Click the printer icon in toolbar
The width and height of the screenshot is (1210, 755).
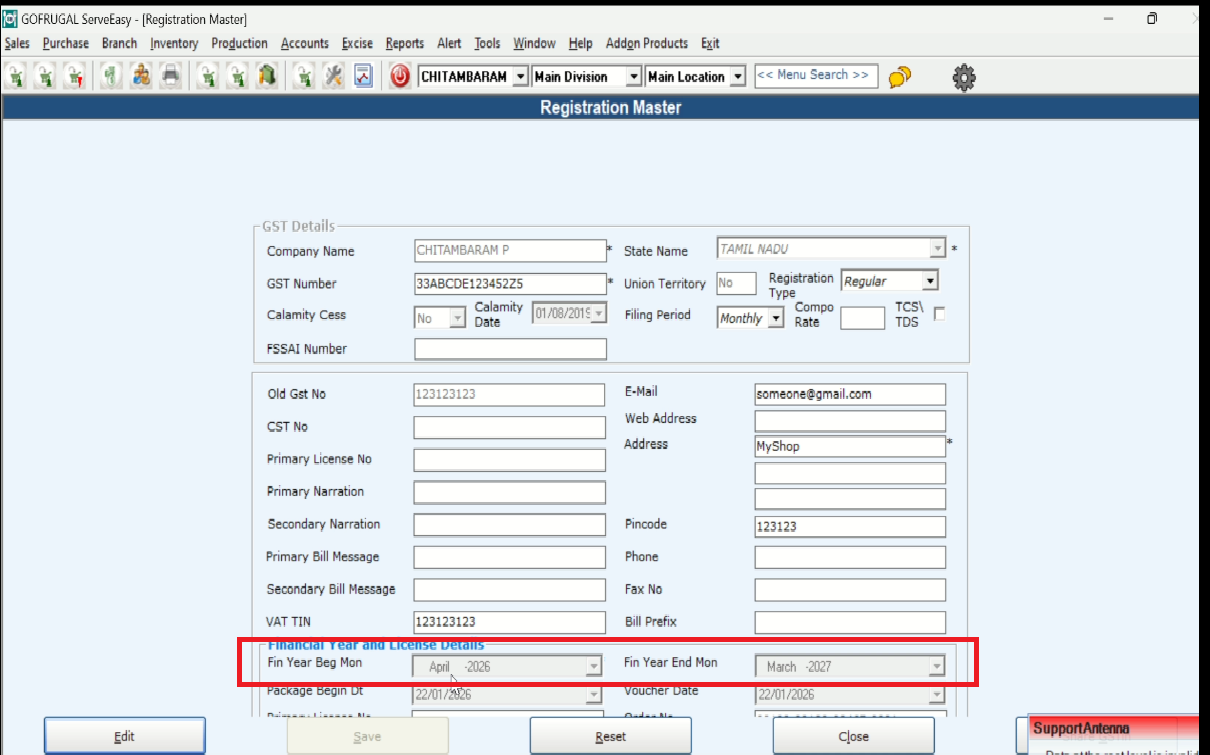(x=171, y=77)
